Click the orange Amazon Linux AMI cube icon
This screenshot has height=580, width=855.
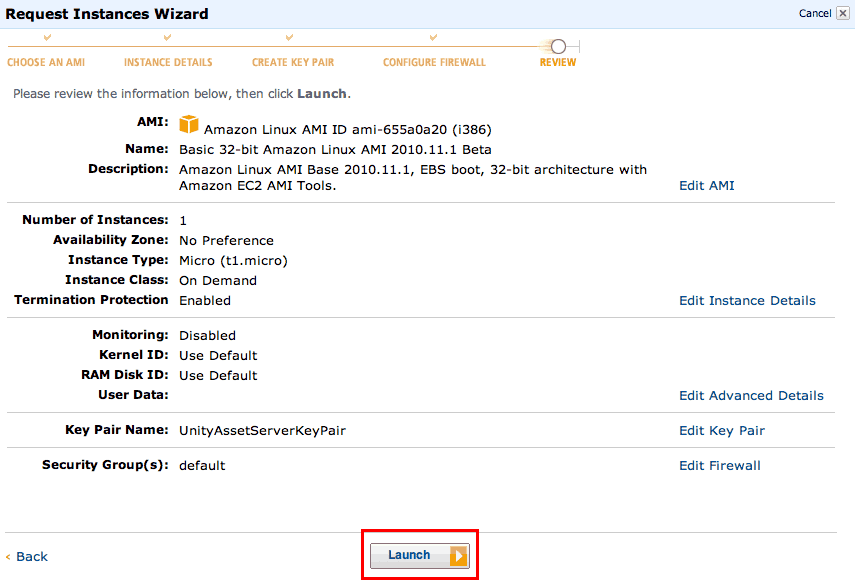(x=189, y=125)
